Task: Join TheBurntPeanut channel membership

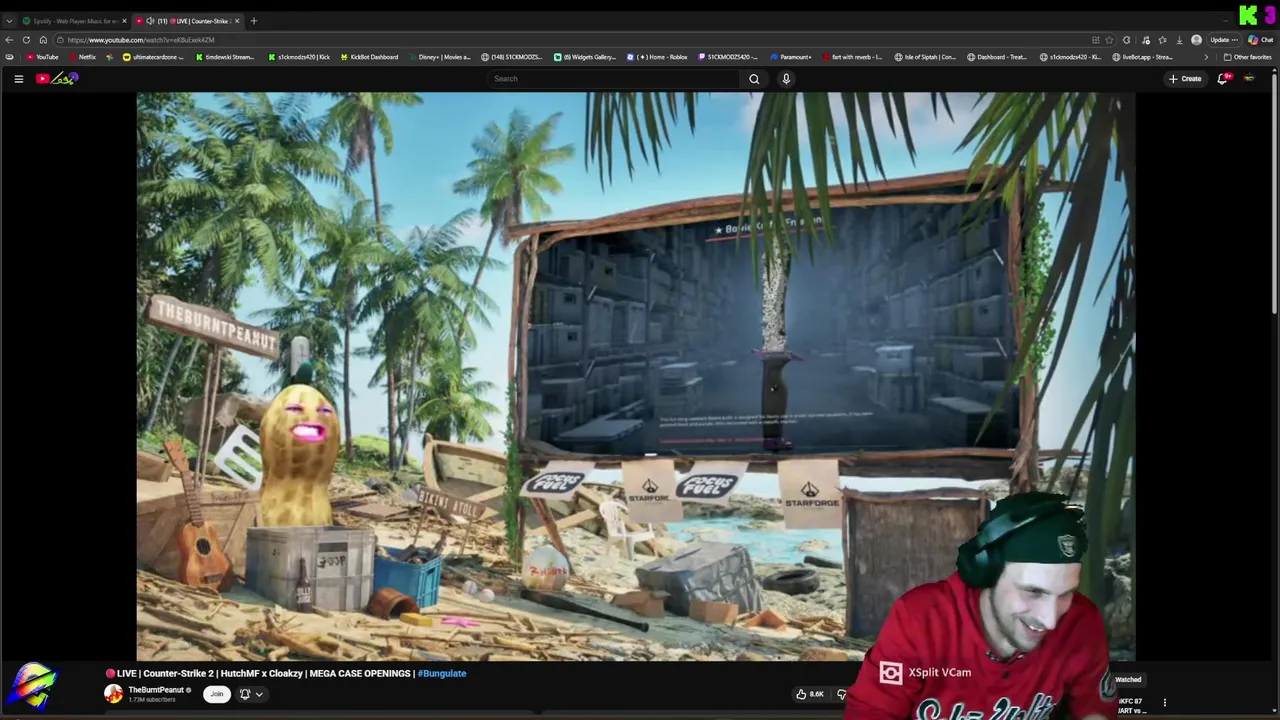Action: click(x=216, y=694)
